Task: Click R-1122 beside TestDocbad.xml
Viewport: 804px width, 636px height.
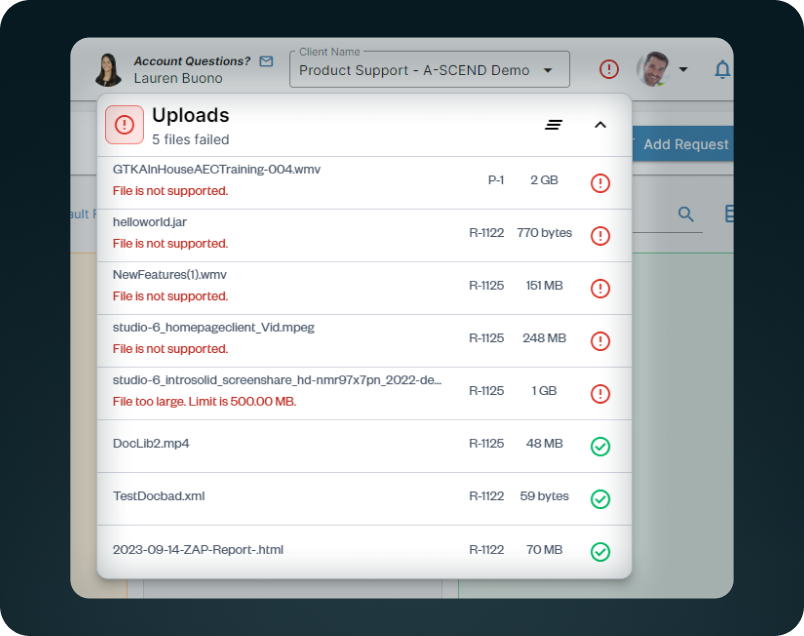Action: point(487,496)
